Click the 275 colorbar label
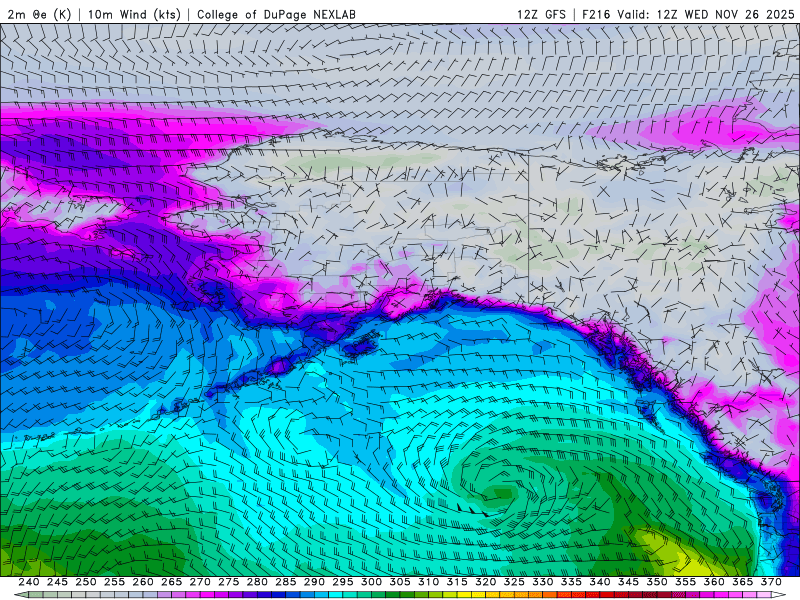This screenshot has width=800, height=600. coord(229,582)
